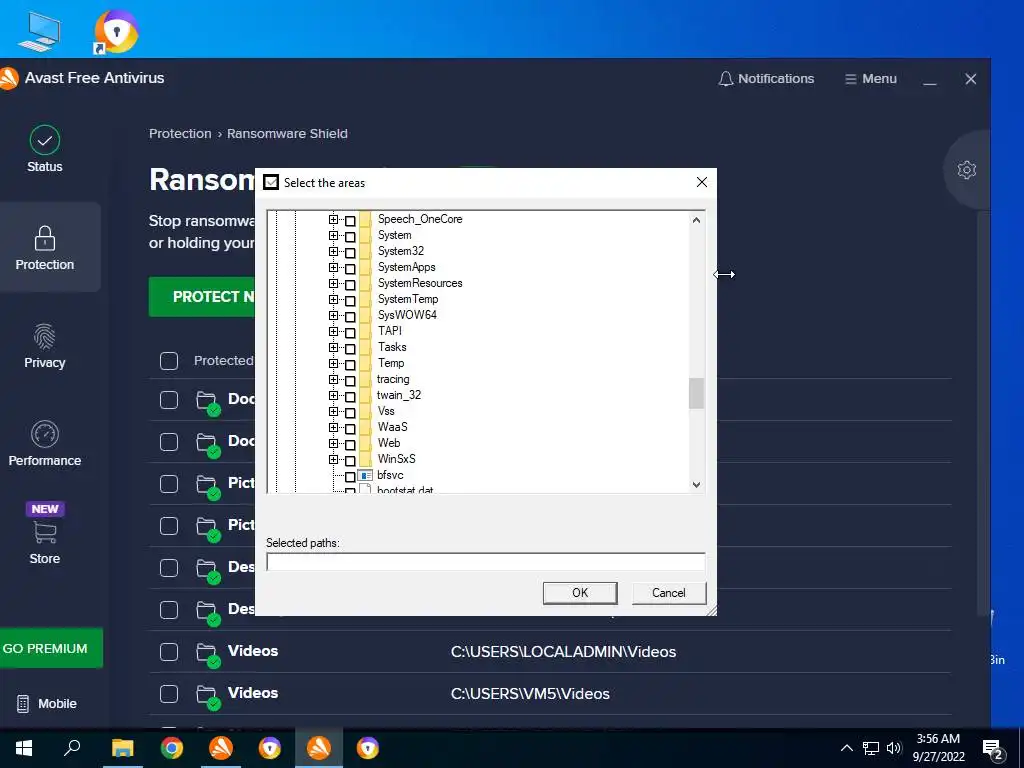Open the first Avast Antivirus taskbar icon
Image resolution: width=1024 pixels, height=768 pixels.
[221, 748]
